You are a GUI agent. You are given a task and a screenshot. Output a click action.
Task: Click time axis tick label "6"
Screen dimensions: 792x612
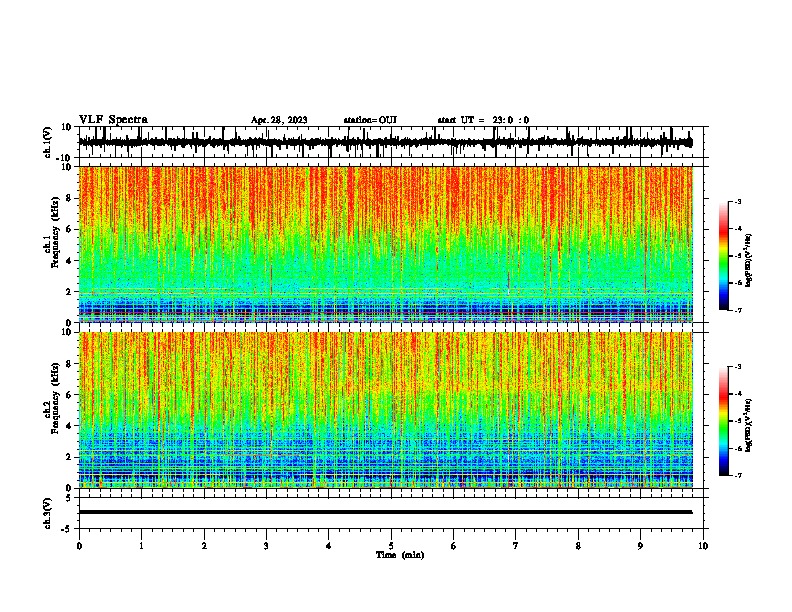point(454,546)
